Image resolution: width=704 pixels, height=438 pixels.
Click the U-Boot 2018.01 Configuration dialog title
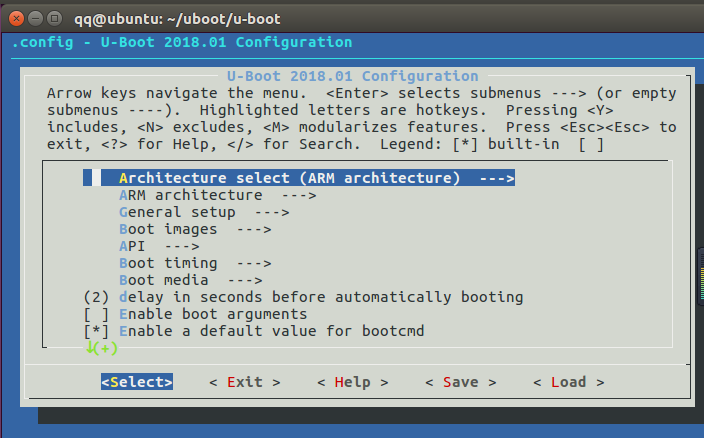click(x=352, y=76)
